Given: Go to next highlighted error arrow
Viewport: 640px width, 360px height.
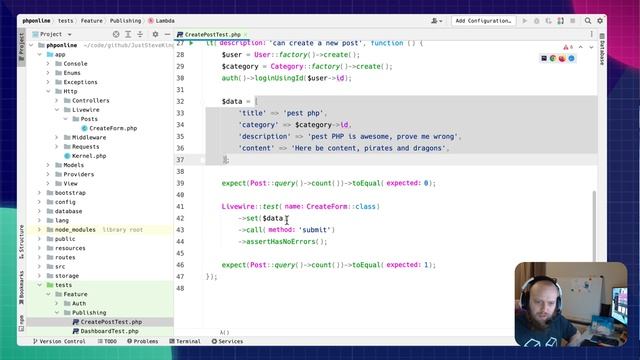Looking at the screenshot, I should click(591, 47).
